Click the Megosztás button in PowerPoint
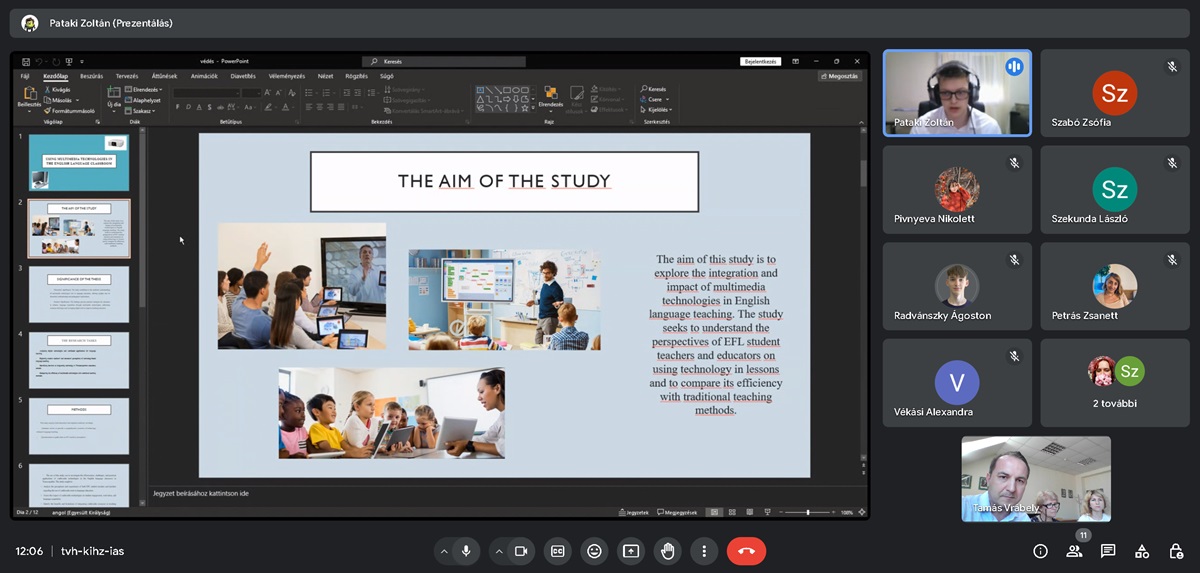Image resolution: width=1200 pixels, height=573 pixels. [x=839, y=76]
